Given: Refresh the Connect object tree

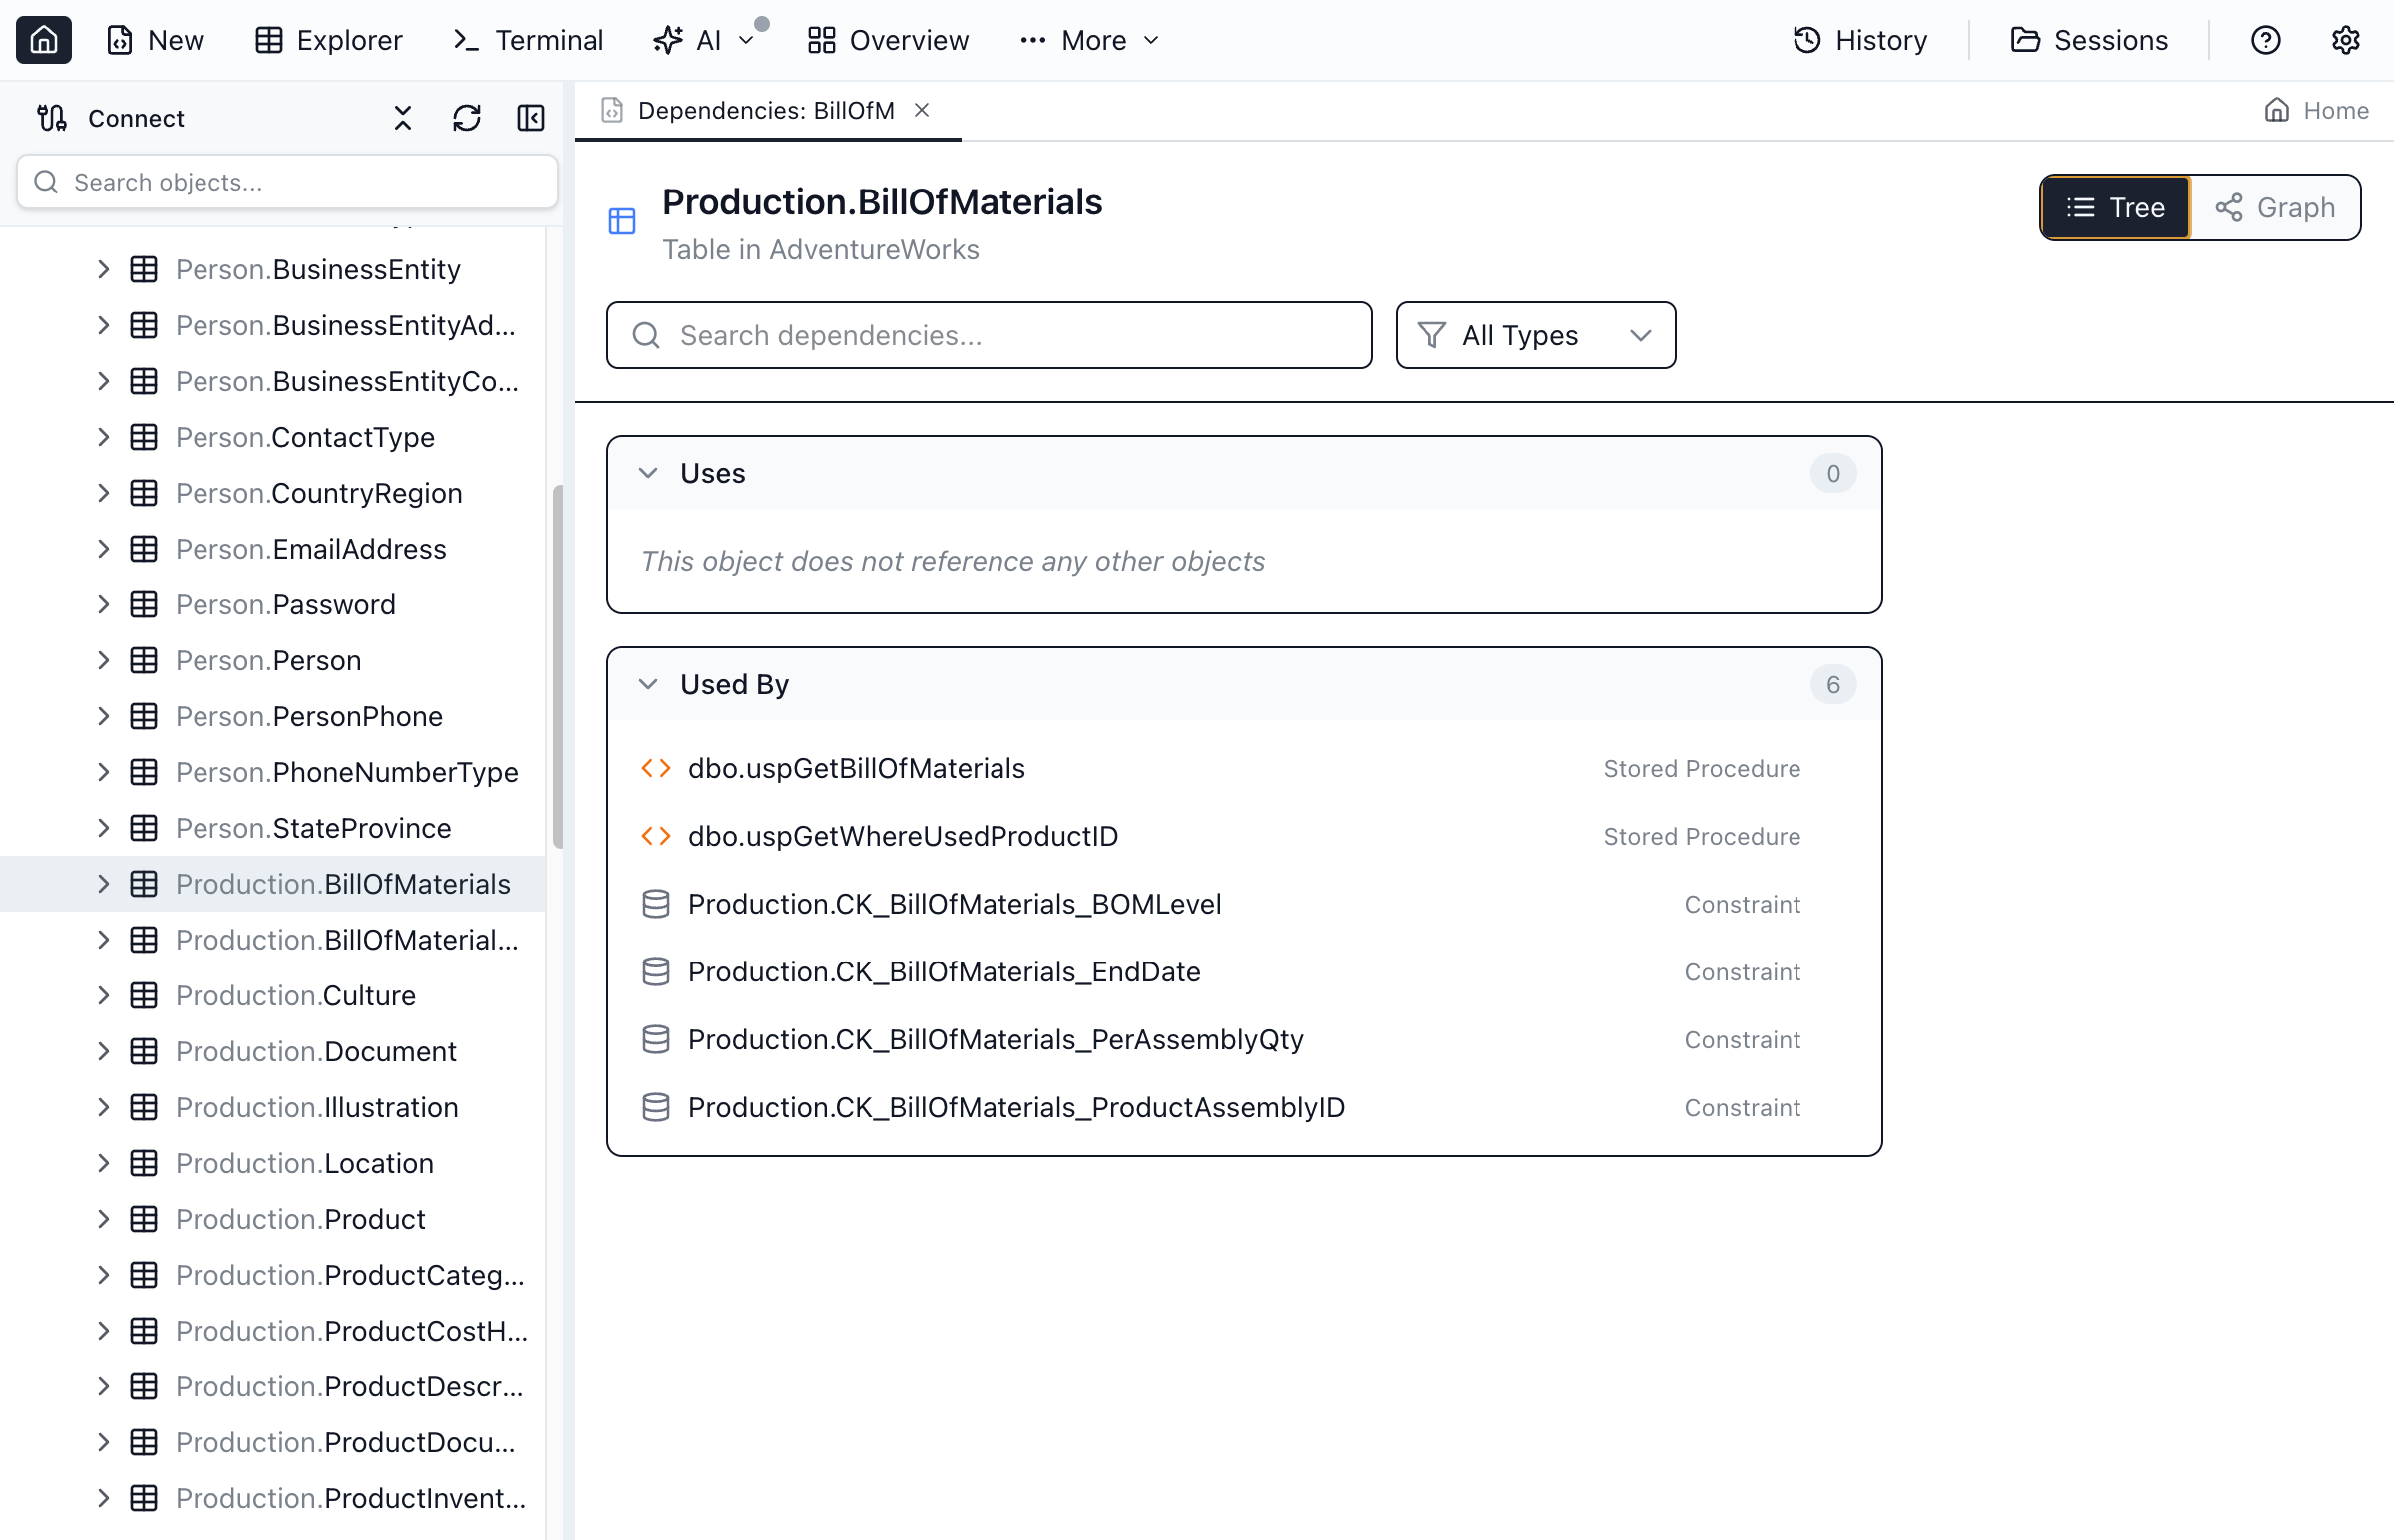Looking at the screenshot, I should [466, 117].
